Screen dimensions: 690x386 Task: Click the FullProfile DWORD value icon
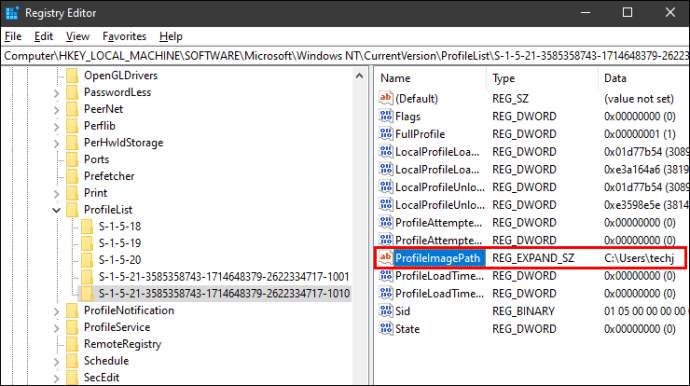385,133
